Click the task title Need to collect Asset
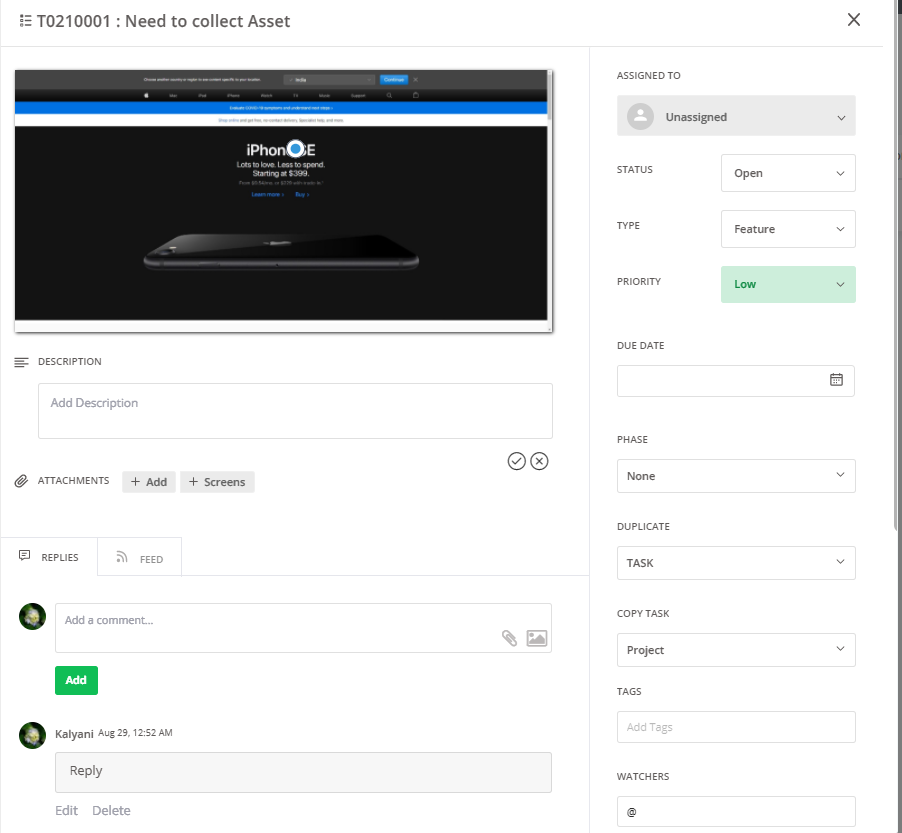The height and width of the screenshot is (833, 902). [x=208, y=21]
